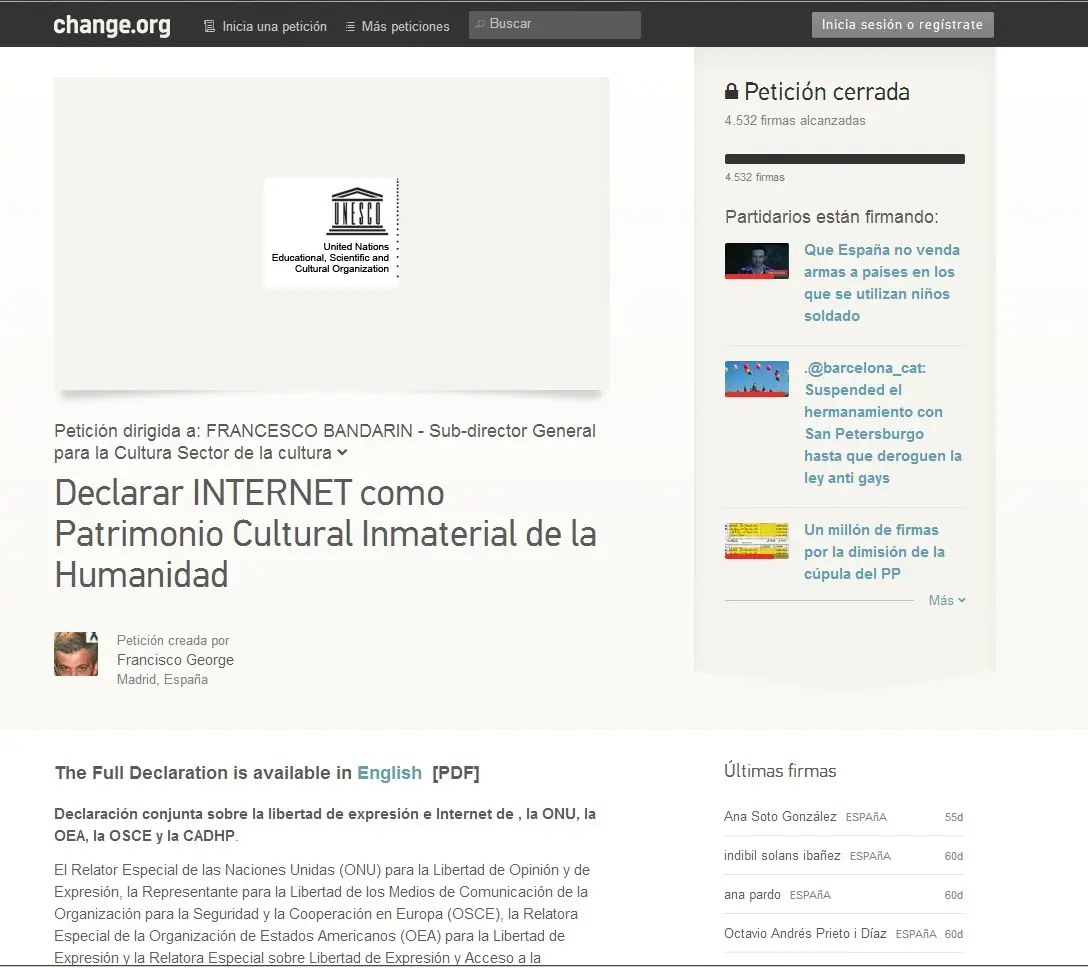
Task: Open Un millón de firmas petition link
Action: point(874,552)
